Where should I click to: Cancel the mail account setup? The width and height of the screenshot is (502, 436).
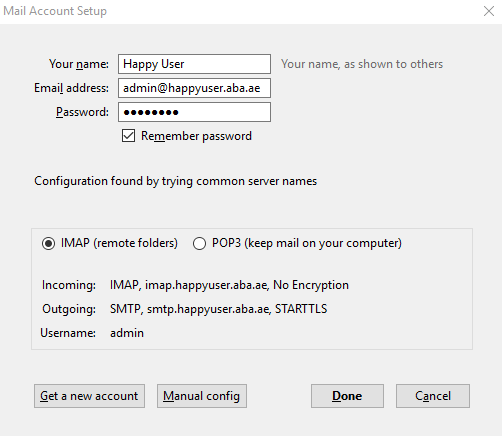tap(433, 396)
